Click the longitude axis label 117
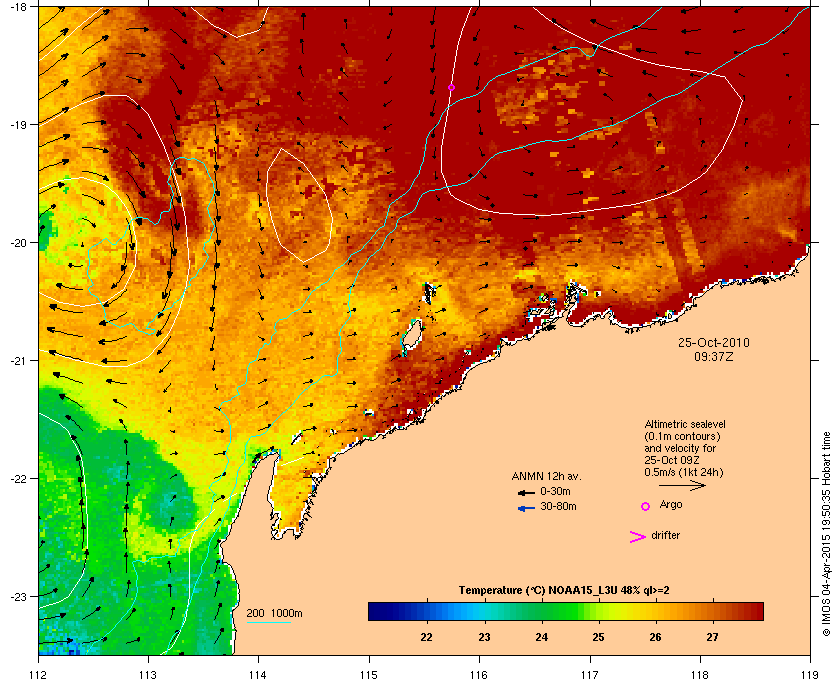The height and width of the screenshot is (680, 840). (x=590, y=675)
